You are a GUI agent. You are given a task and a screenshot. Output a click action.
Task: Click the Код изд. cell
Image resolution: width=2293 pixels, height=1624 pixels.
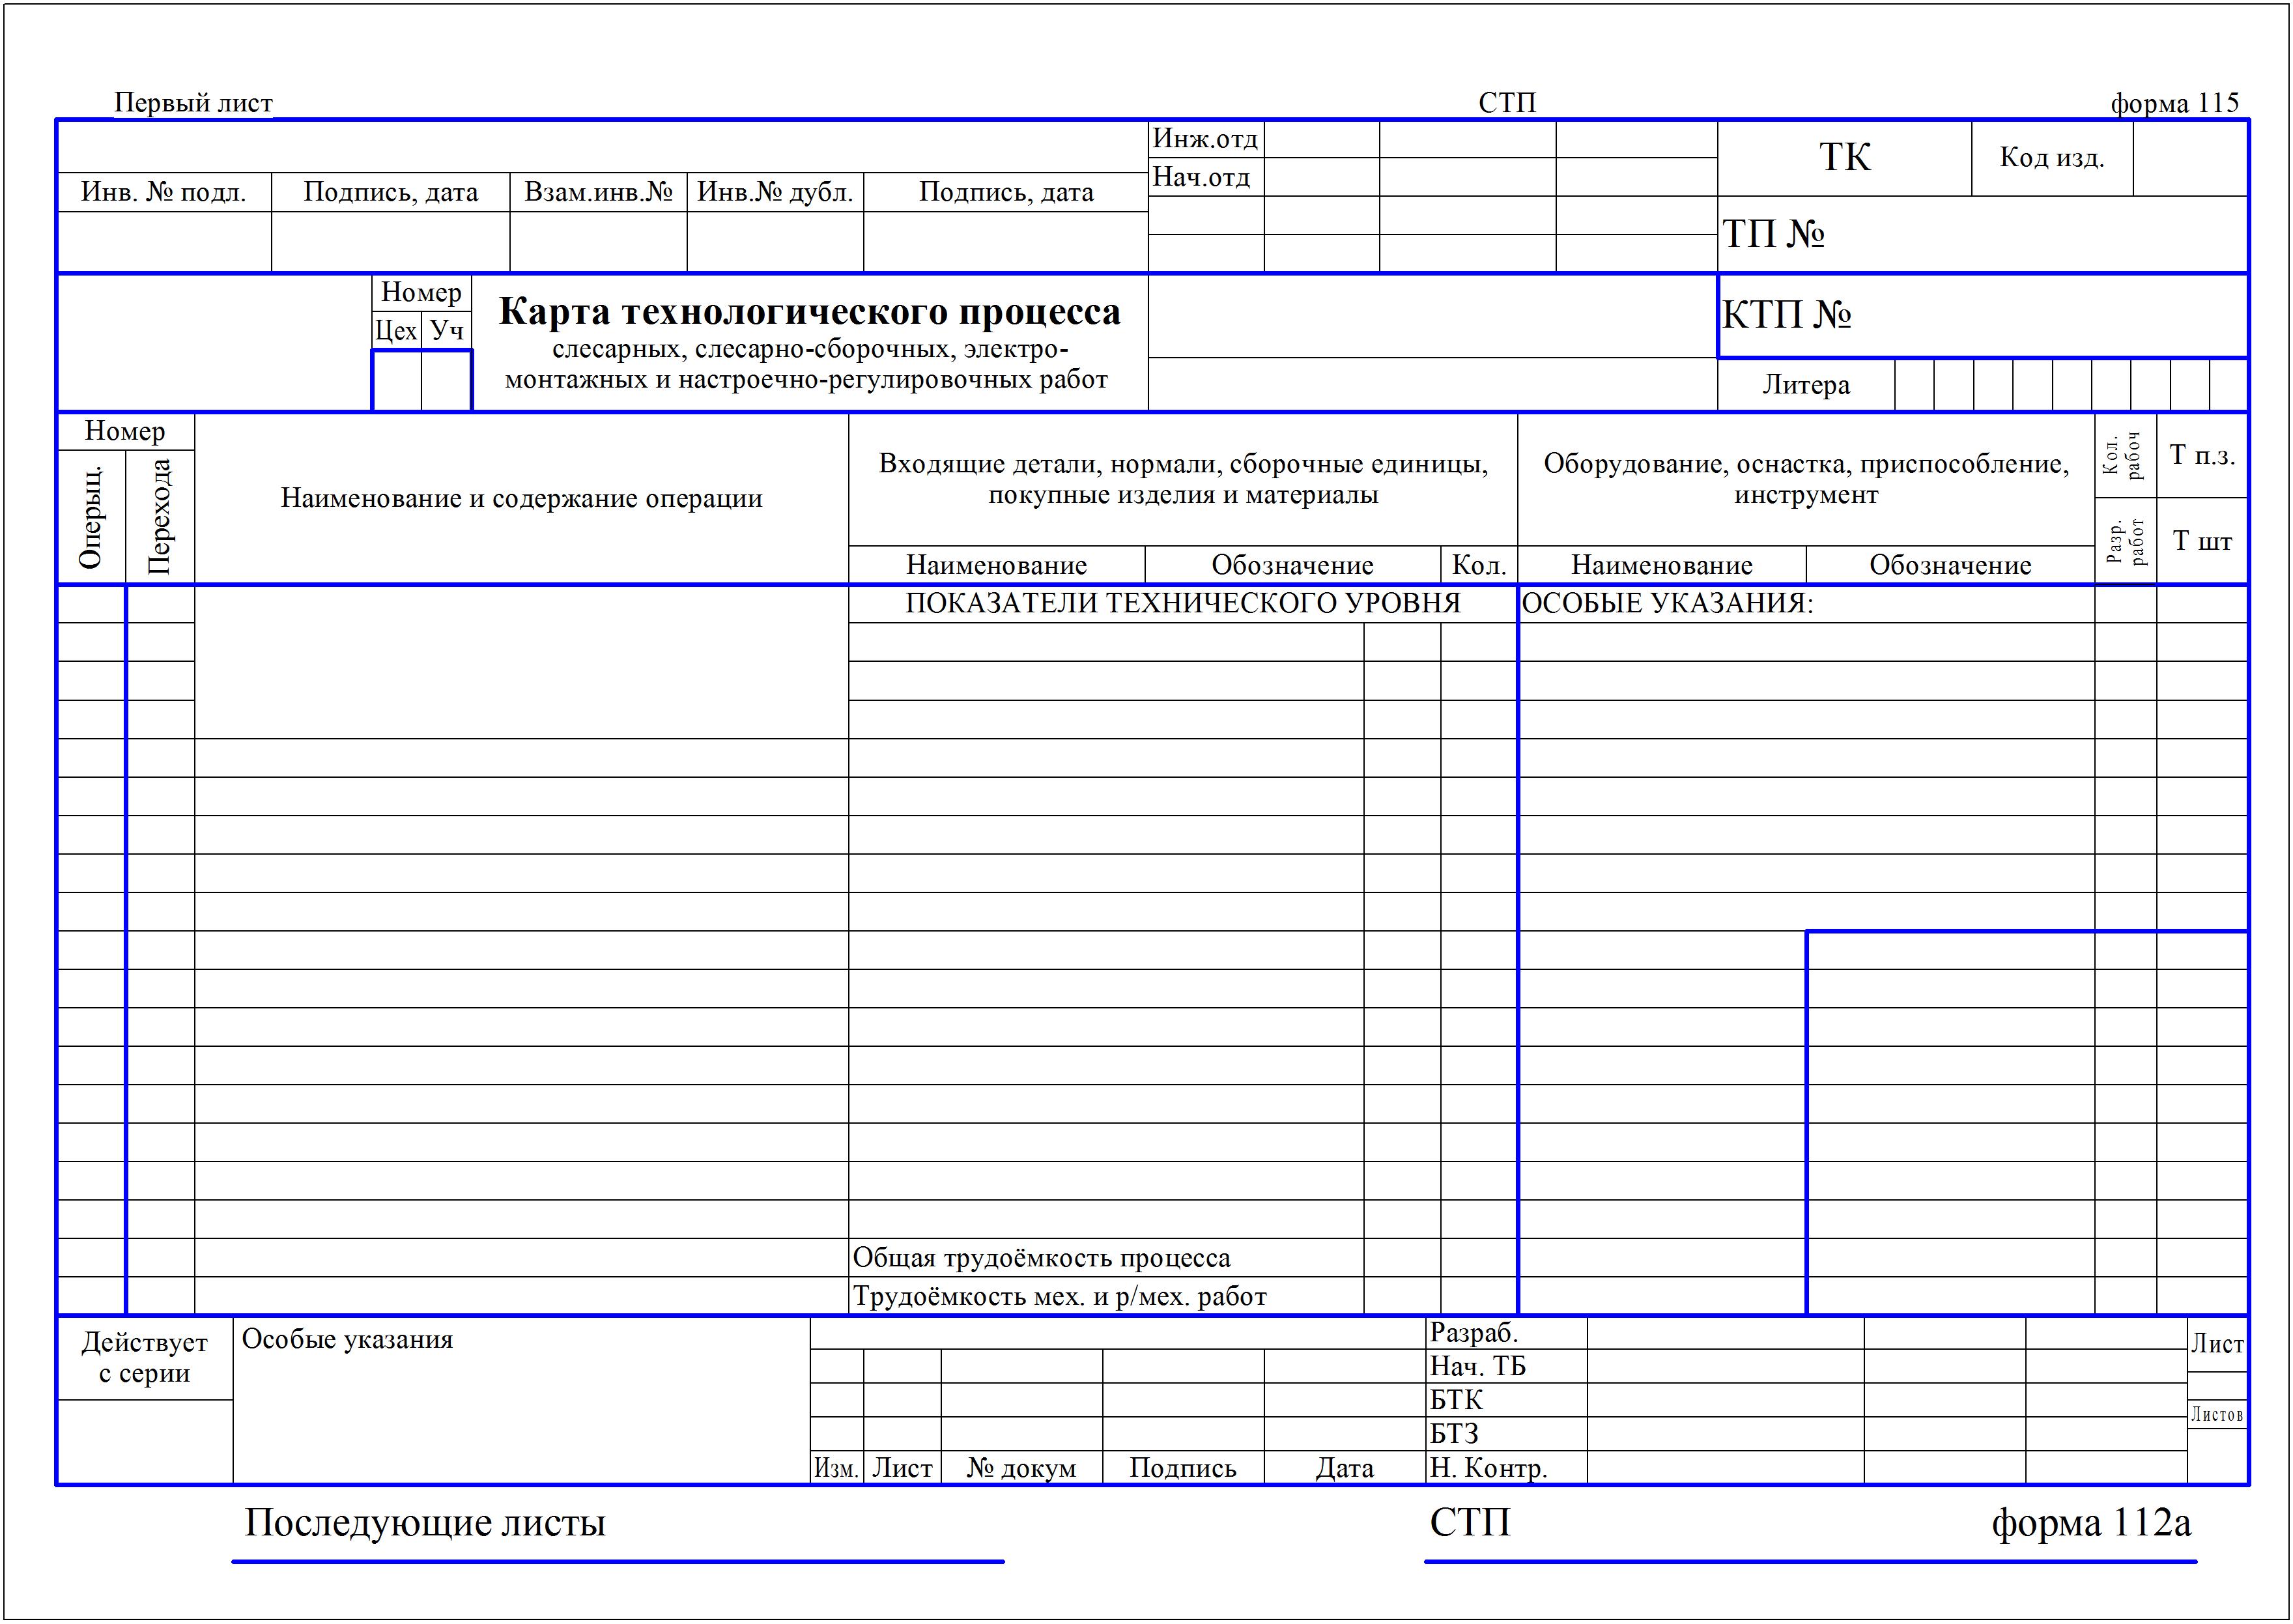[2051, 158]
